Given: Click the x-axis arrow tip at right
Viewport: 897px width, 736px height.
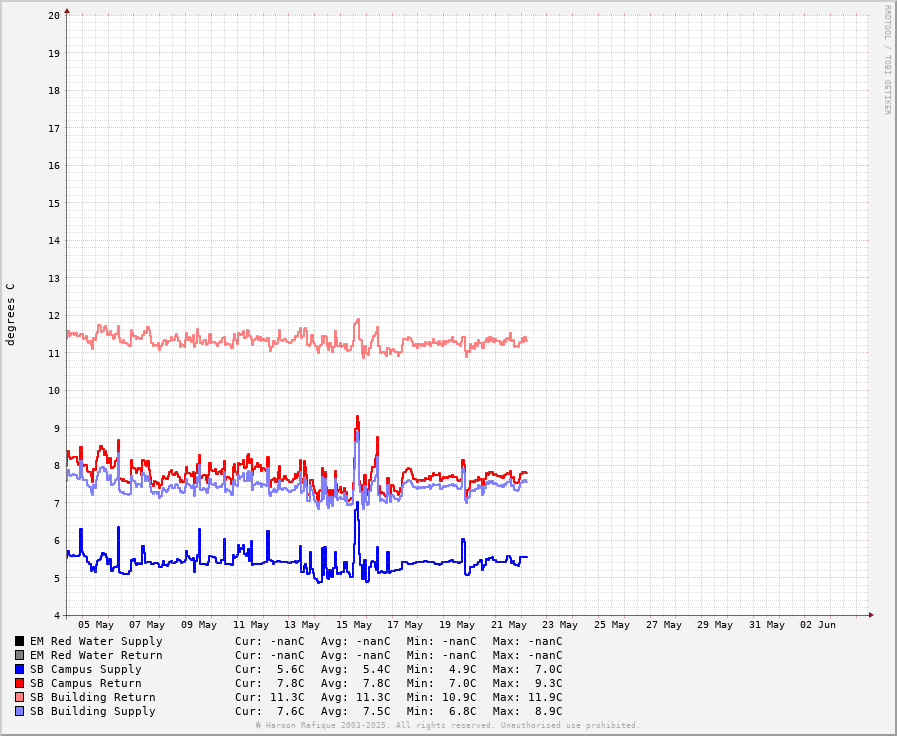Looking at the screenshot, I should 871,615.
